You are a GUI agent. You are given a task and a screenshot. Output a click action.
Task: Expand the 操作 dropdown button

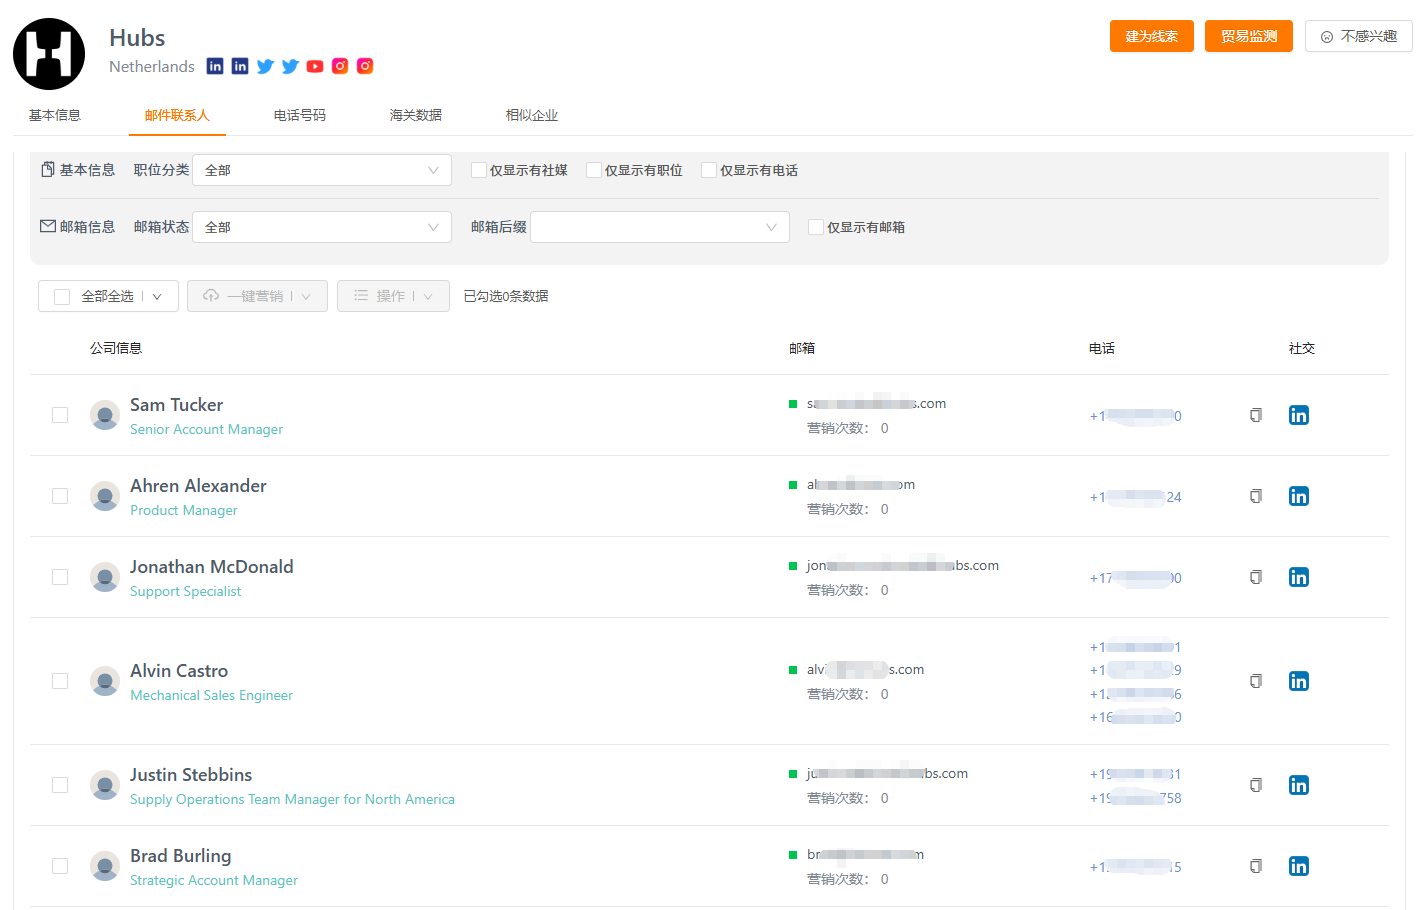click(393, 296)
